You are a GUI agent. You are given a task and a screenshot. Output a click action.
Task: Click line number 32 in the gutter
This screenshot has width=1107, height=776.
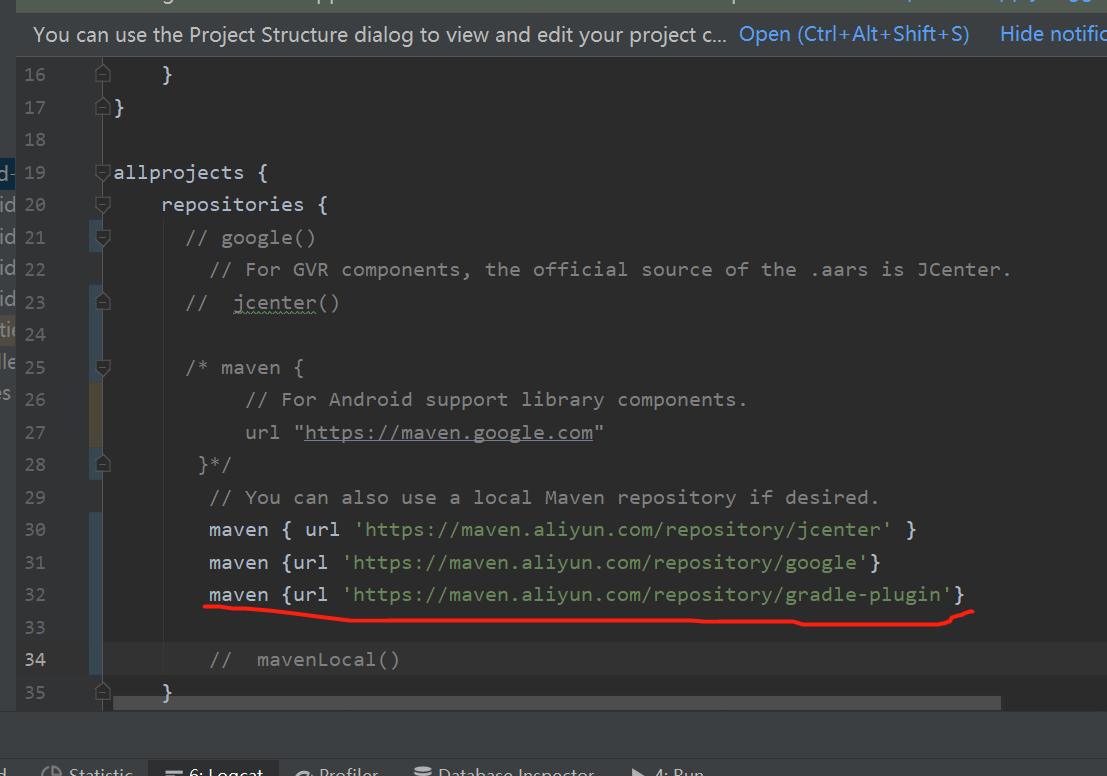pyautogui.click(x=35, y=594)
